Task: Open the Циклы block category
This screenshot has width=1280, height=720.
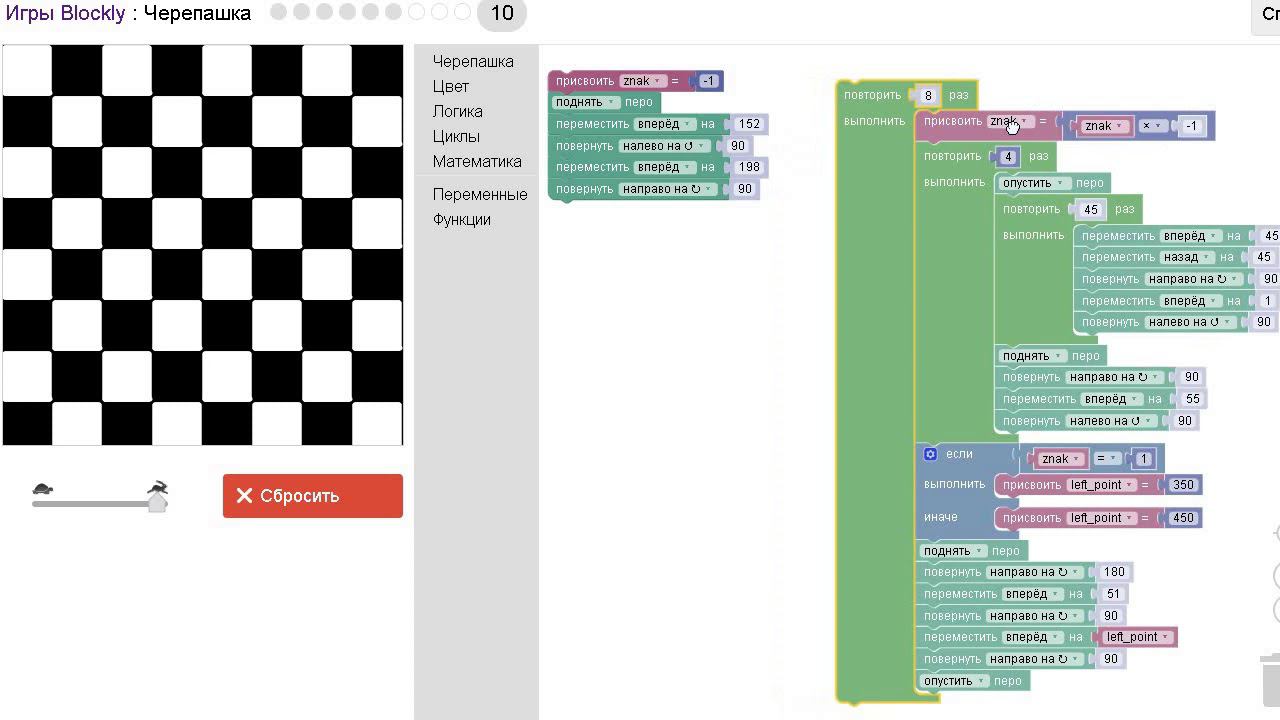Action: pyautogui.click(x=456, y=136)
